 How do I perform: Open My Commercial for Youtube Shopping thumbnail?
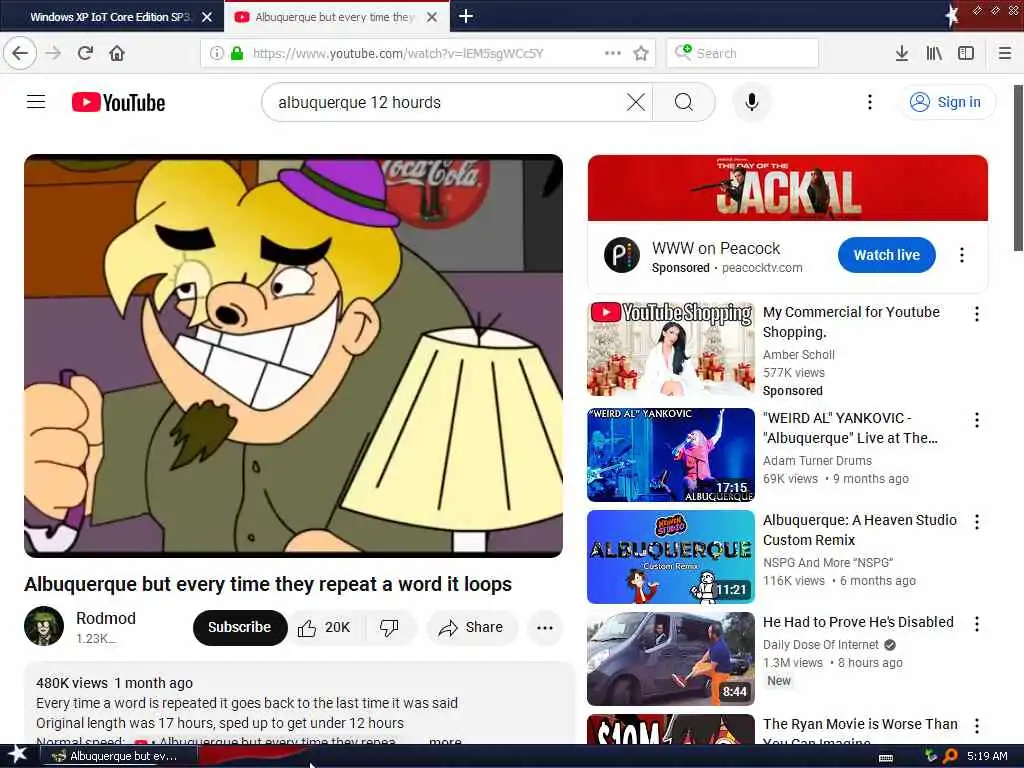click(x=671, y=349)
